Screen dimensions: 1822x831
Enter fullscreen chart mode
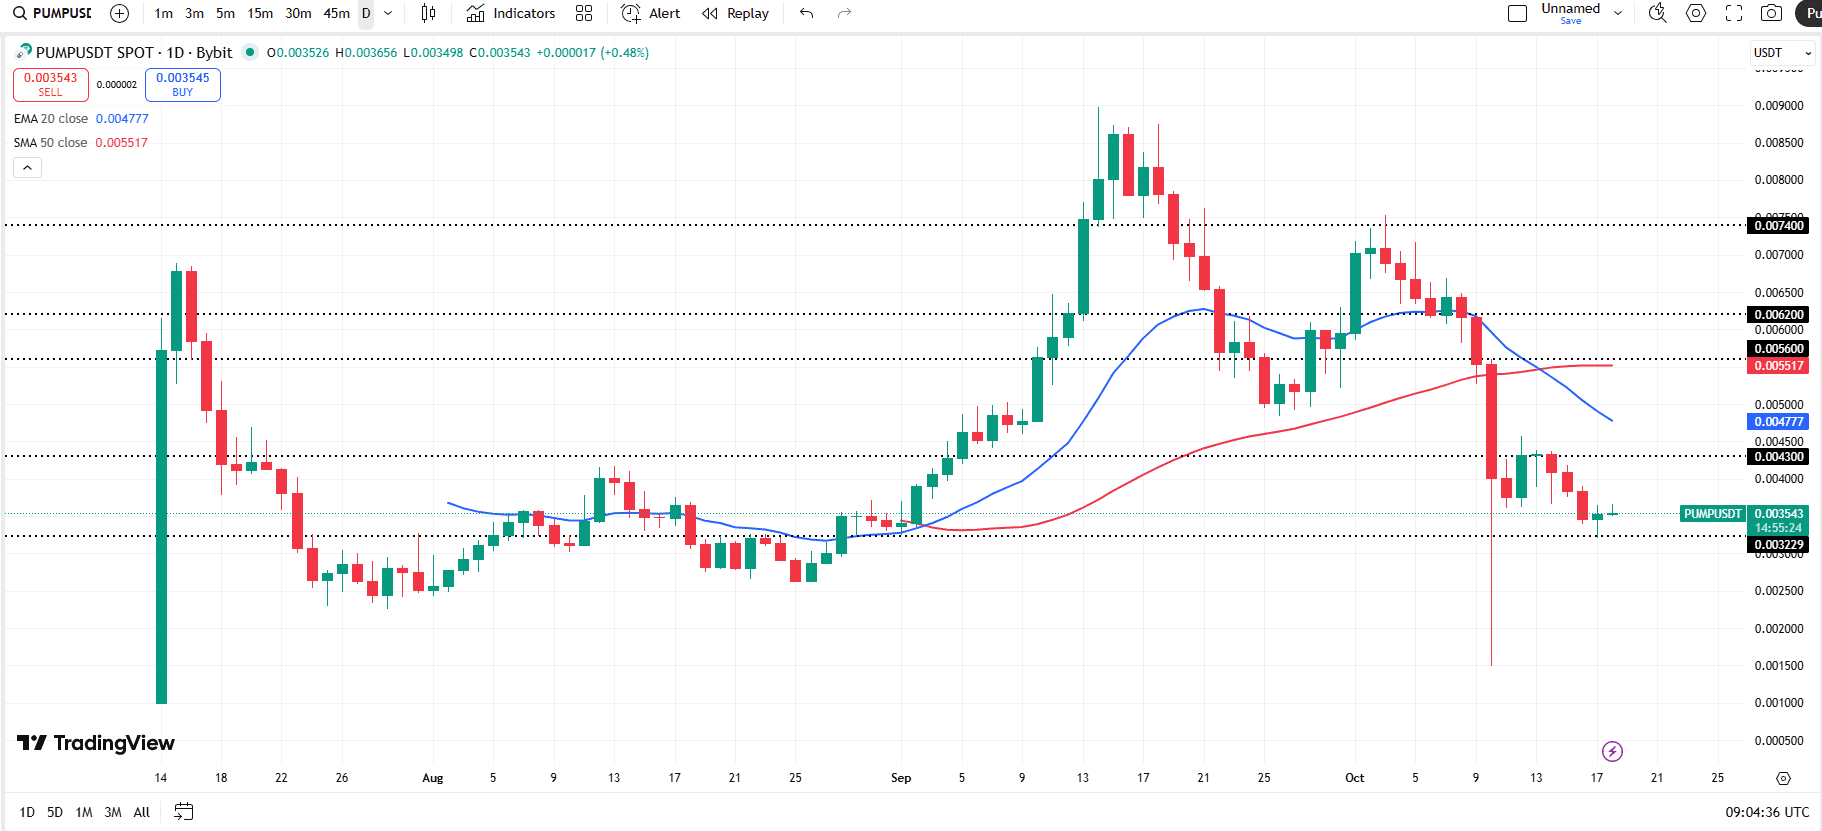pyautogui.click(x=1734, y=13)
